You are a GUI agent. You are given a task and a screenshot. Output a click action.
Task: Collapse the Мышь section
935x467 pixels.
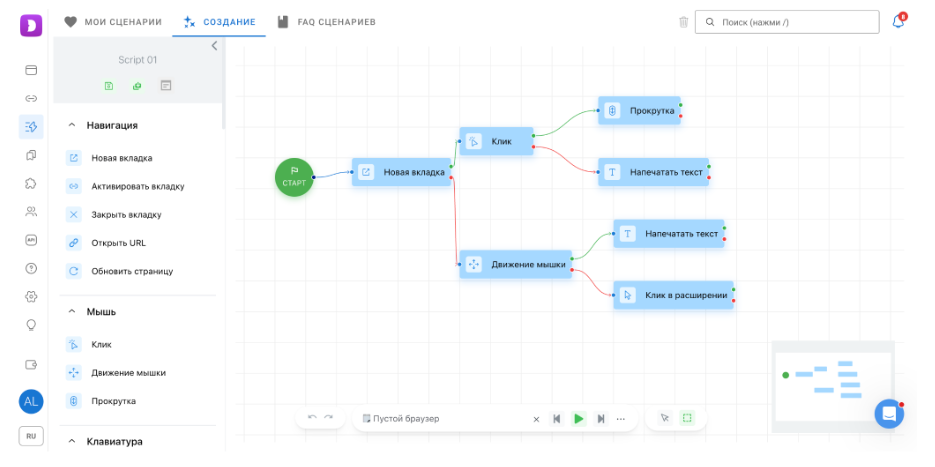(72, 312)
